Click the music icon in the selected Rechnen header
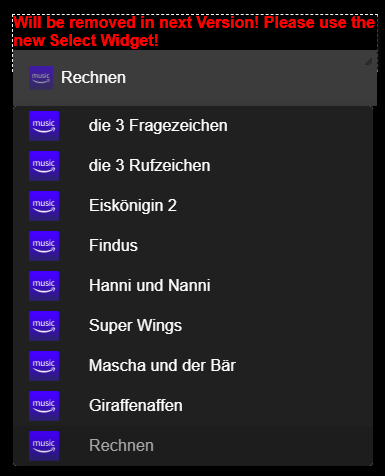385x476 pixels. tap(41, 78)
